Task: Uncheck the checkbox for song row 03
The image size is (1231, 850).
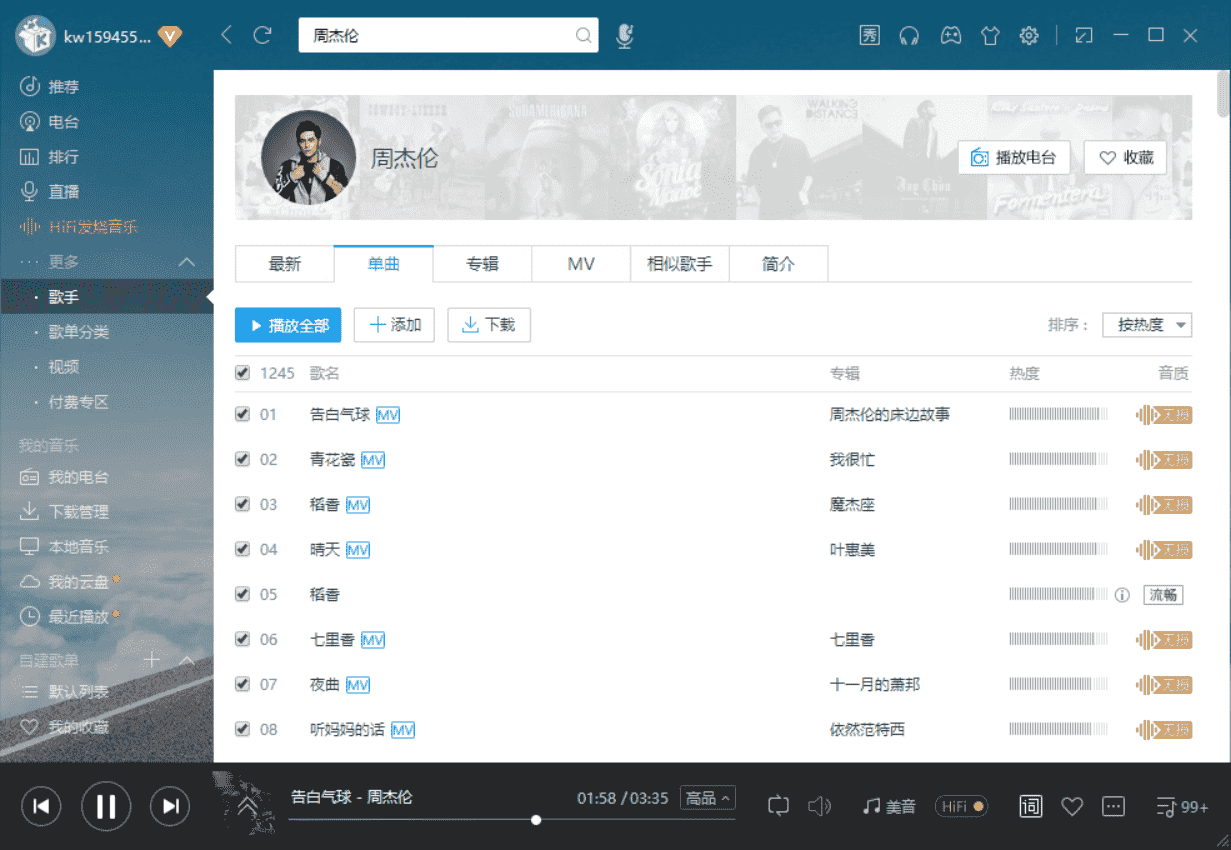Action: (x=242, y=504)
